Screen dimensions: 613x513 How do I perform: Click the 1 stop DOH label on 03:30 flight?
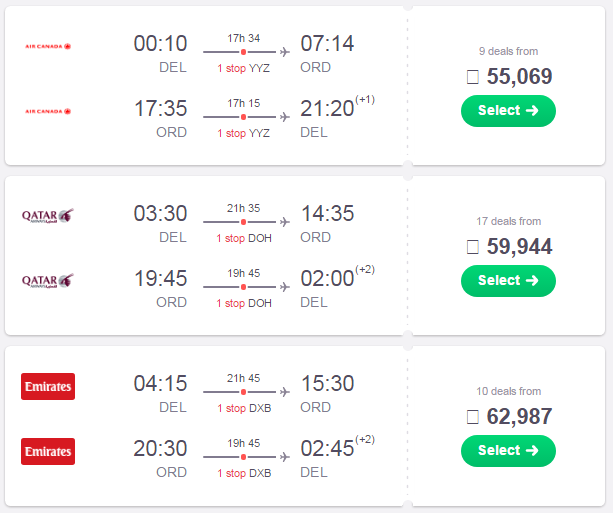(244, 238)
